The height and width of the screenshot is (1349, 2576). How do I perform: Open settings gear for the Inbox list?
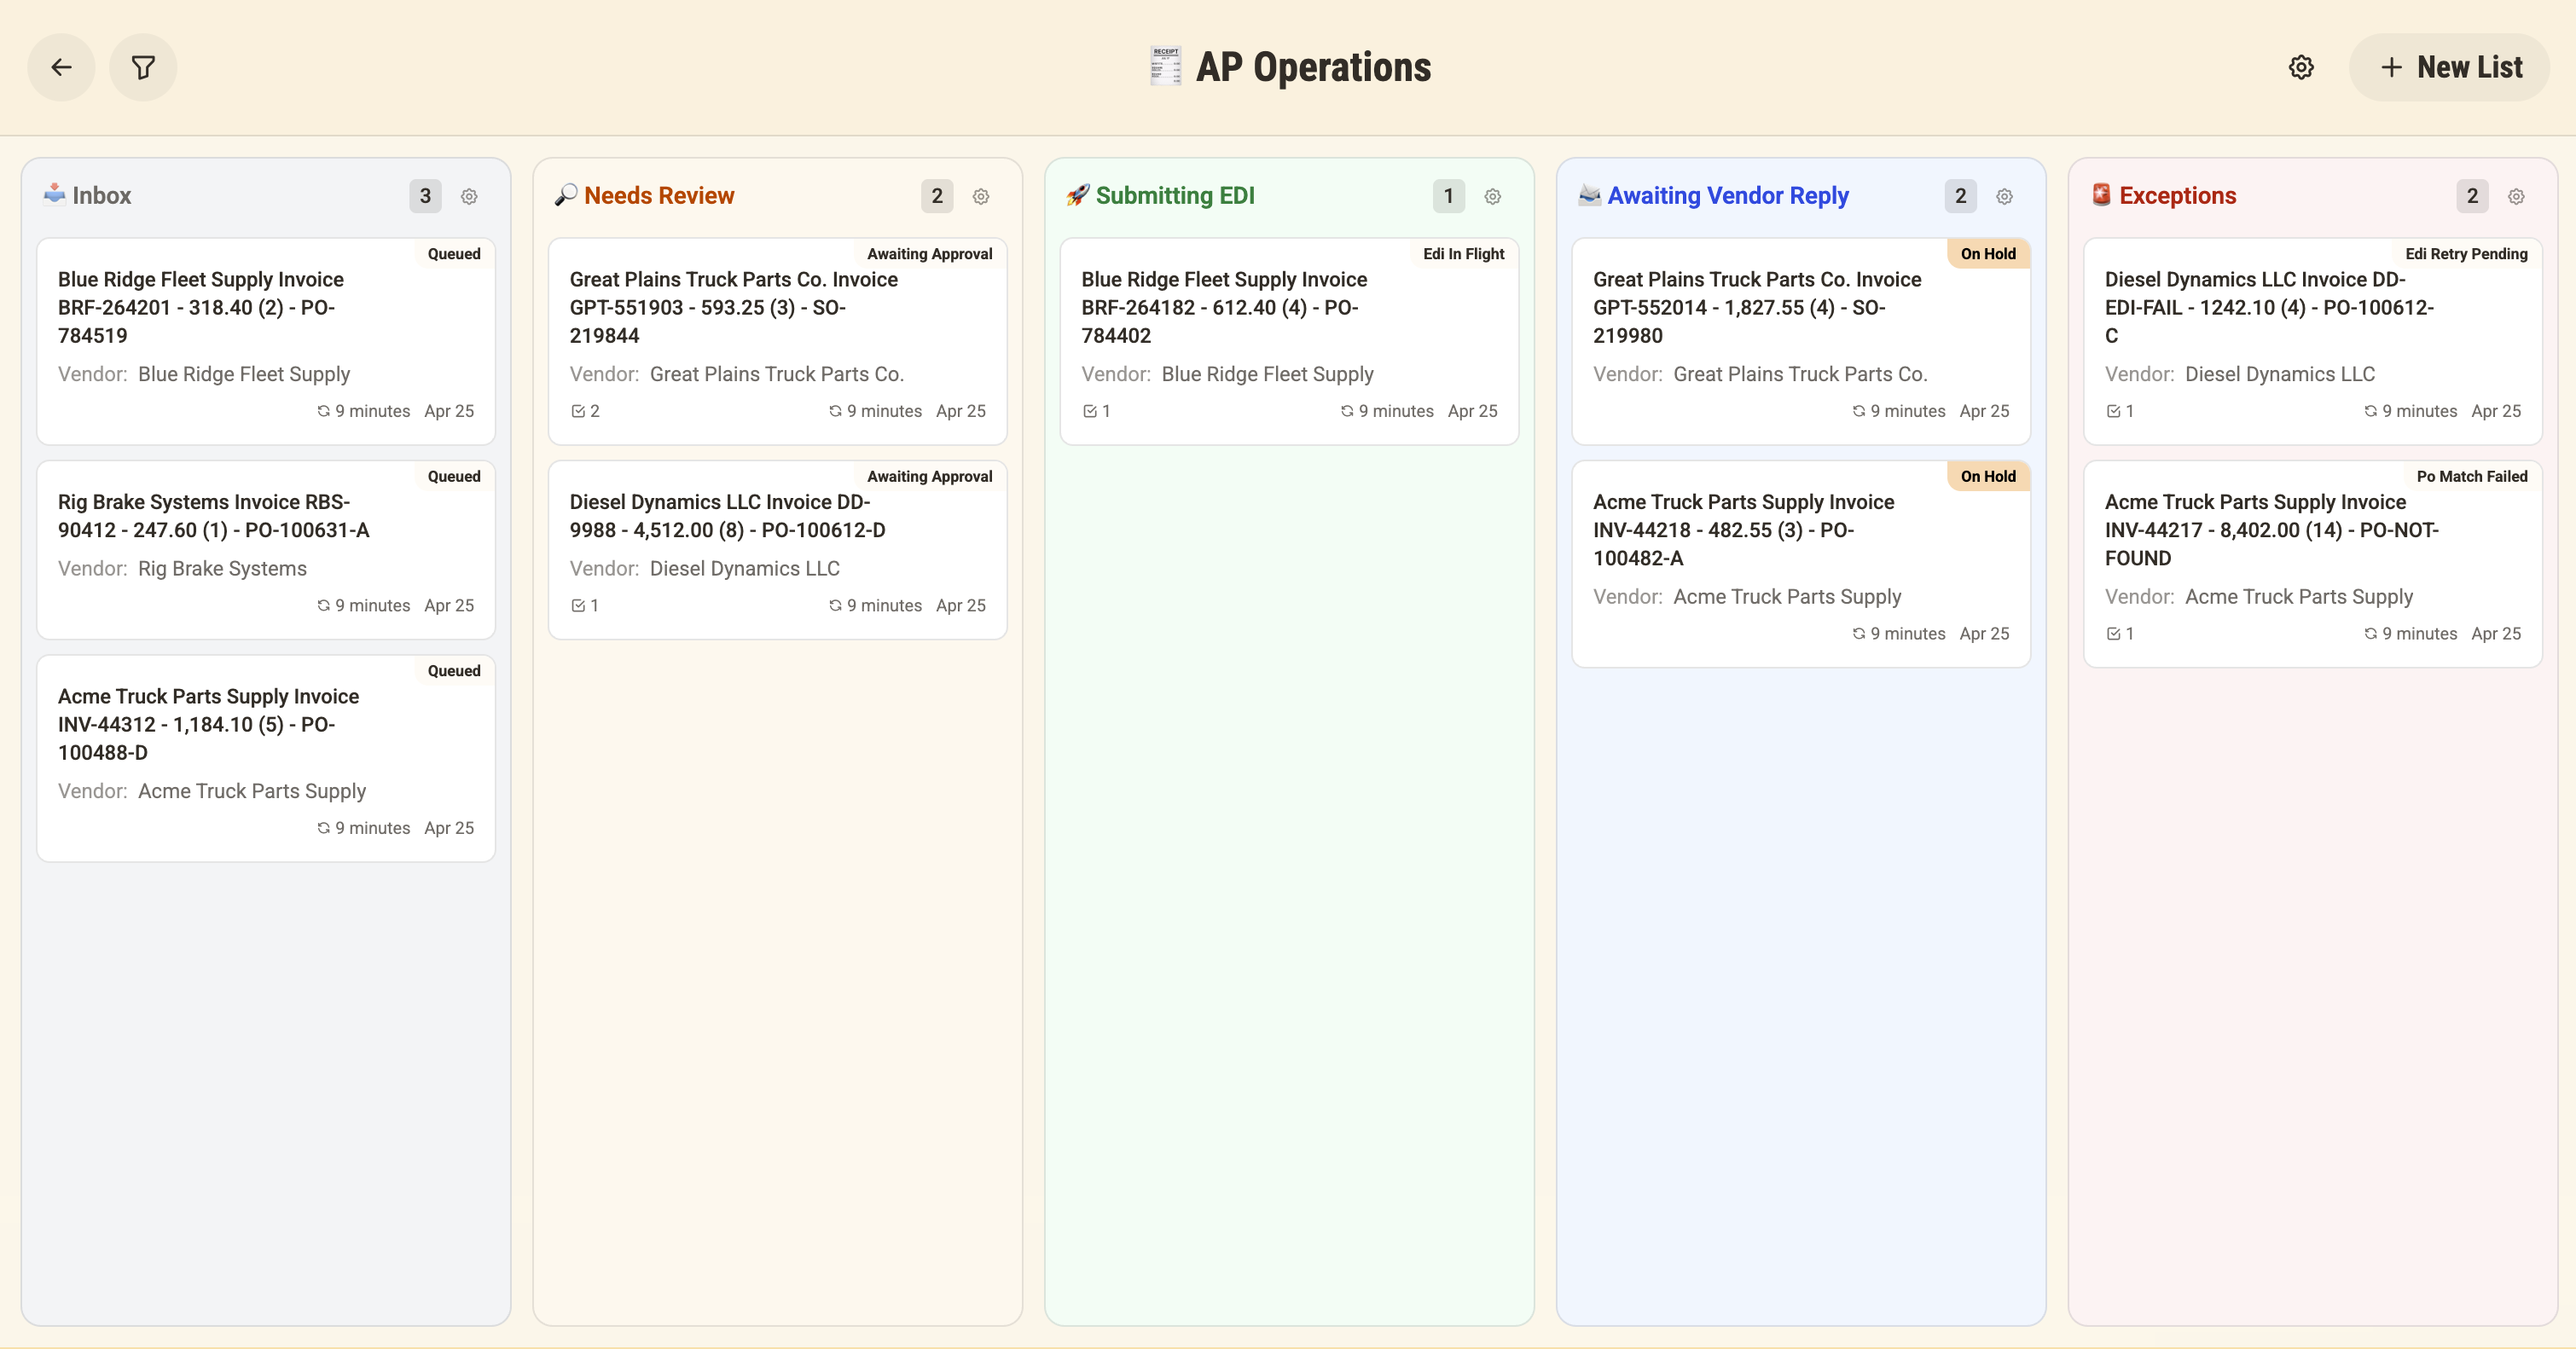click(x=469, y=196)
